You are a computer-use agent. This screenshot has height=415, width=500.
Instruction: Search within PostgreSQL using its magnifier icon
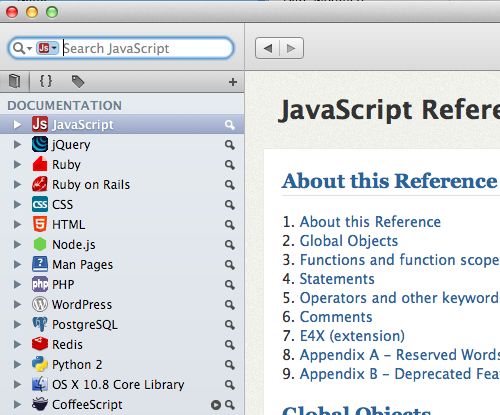230,325
